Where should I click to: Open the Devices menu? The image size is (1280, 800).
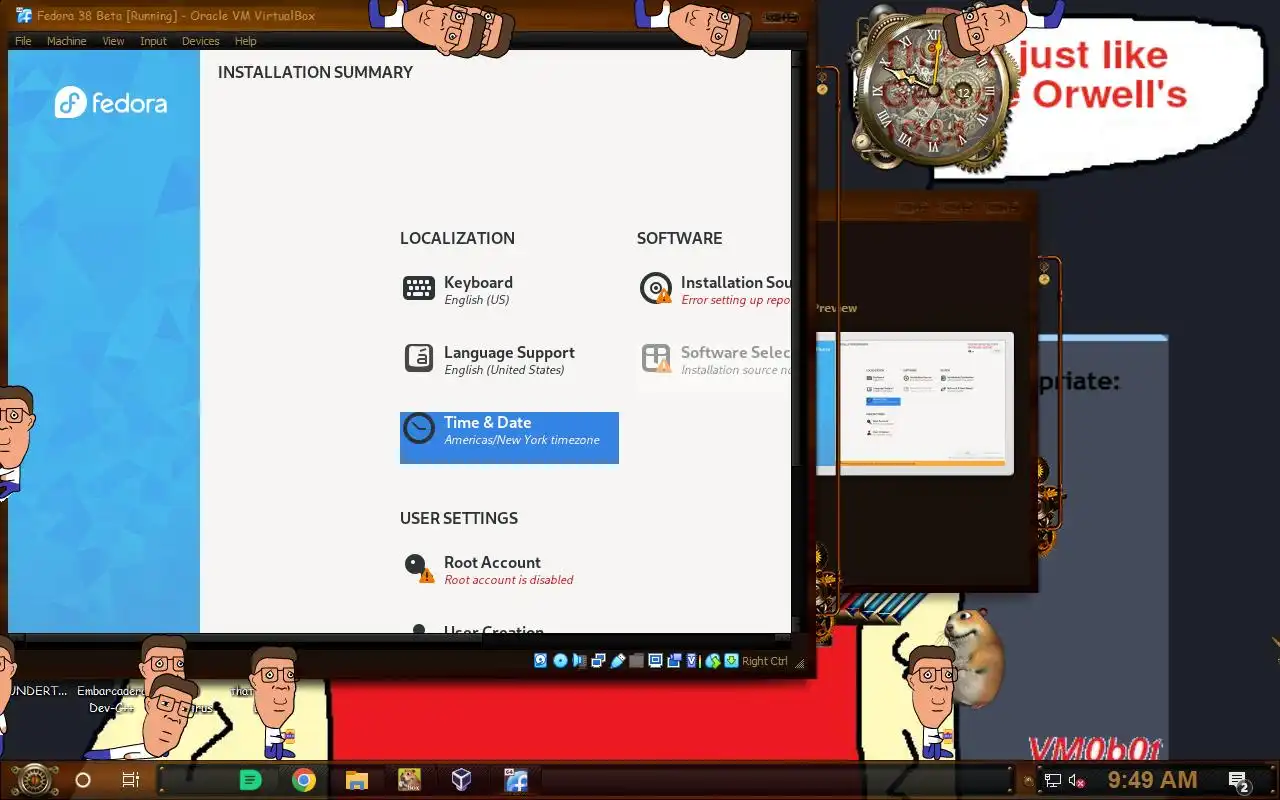point(200,41)
